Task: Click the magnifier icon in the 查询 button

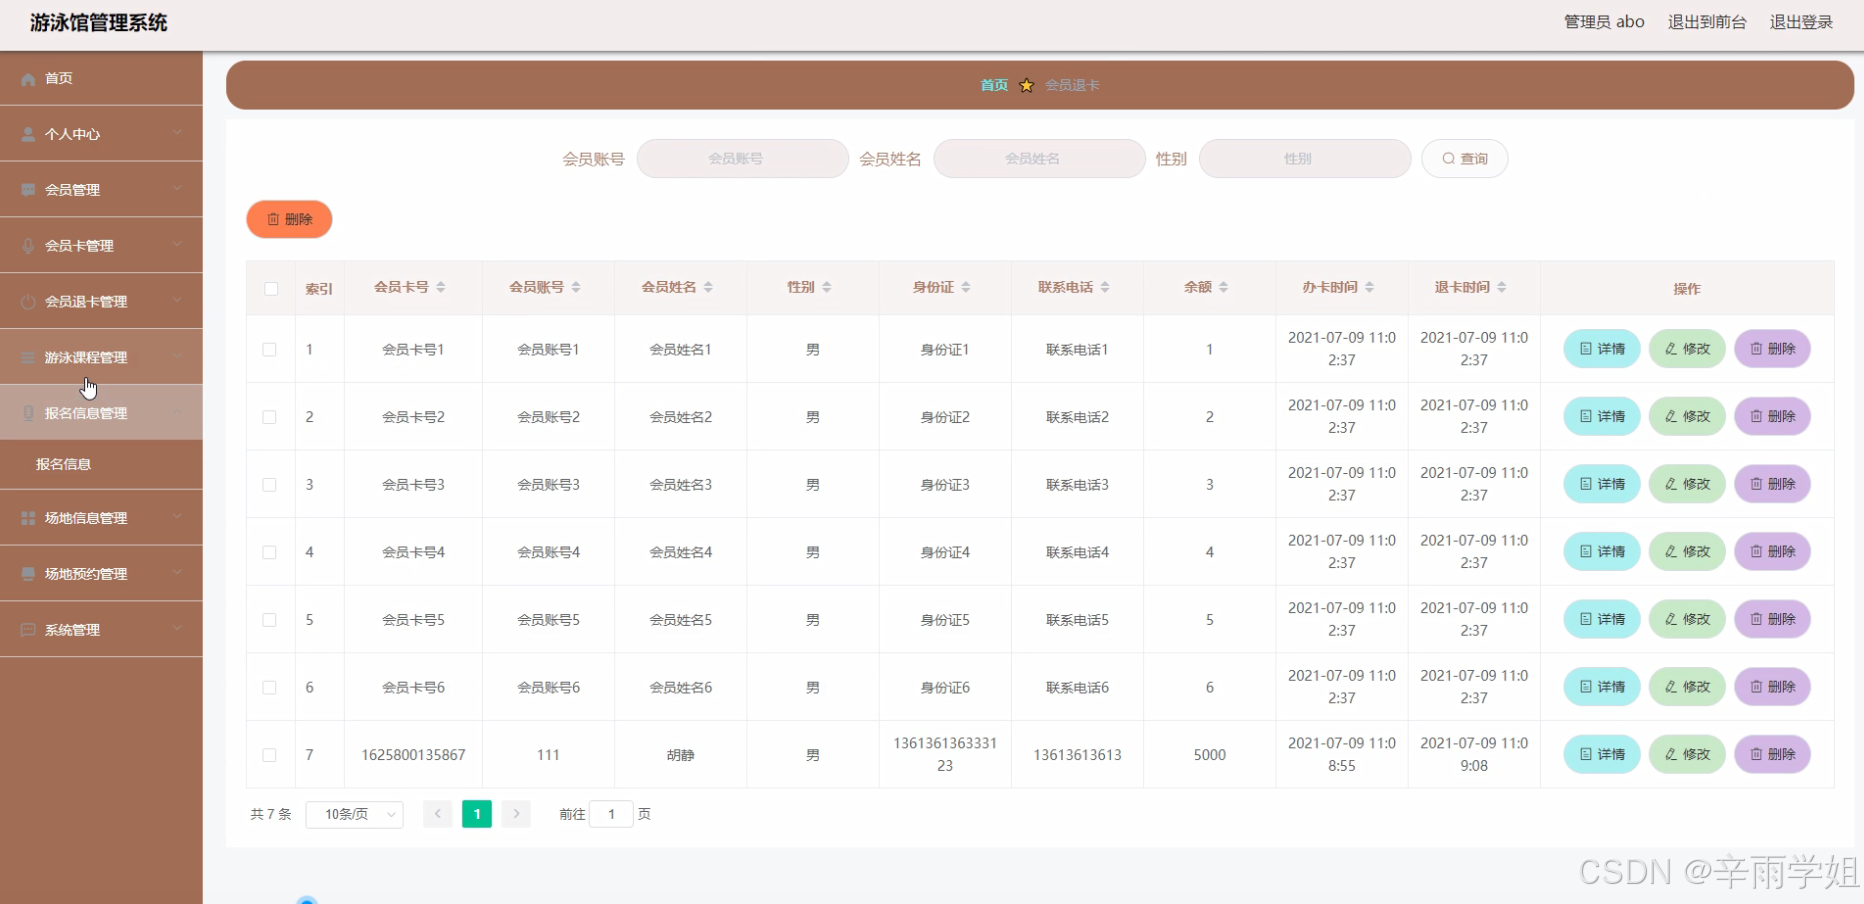Action: 1448,158
